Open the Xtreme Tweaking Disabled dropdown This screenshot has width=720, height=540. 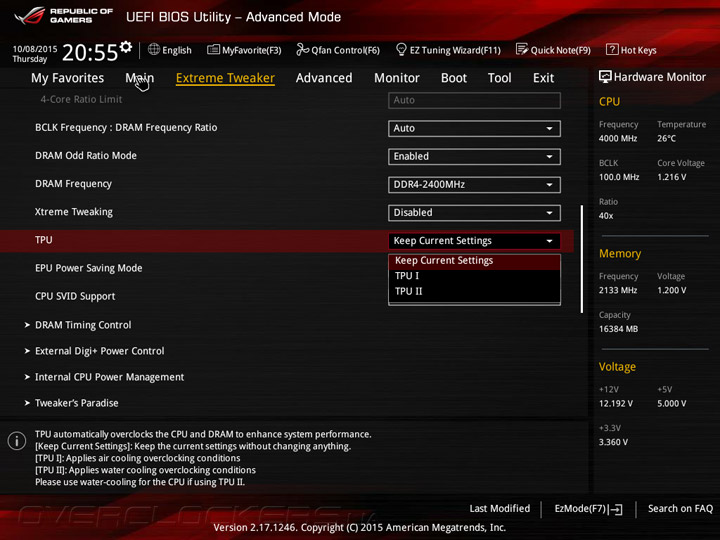click(x=474, y=213)
